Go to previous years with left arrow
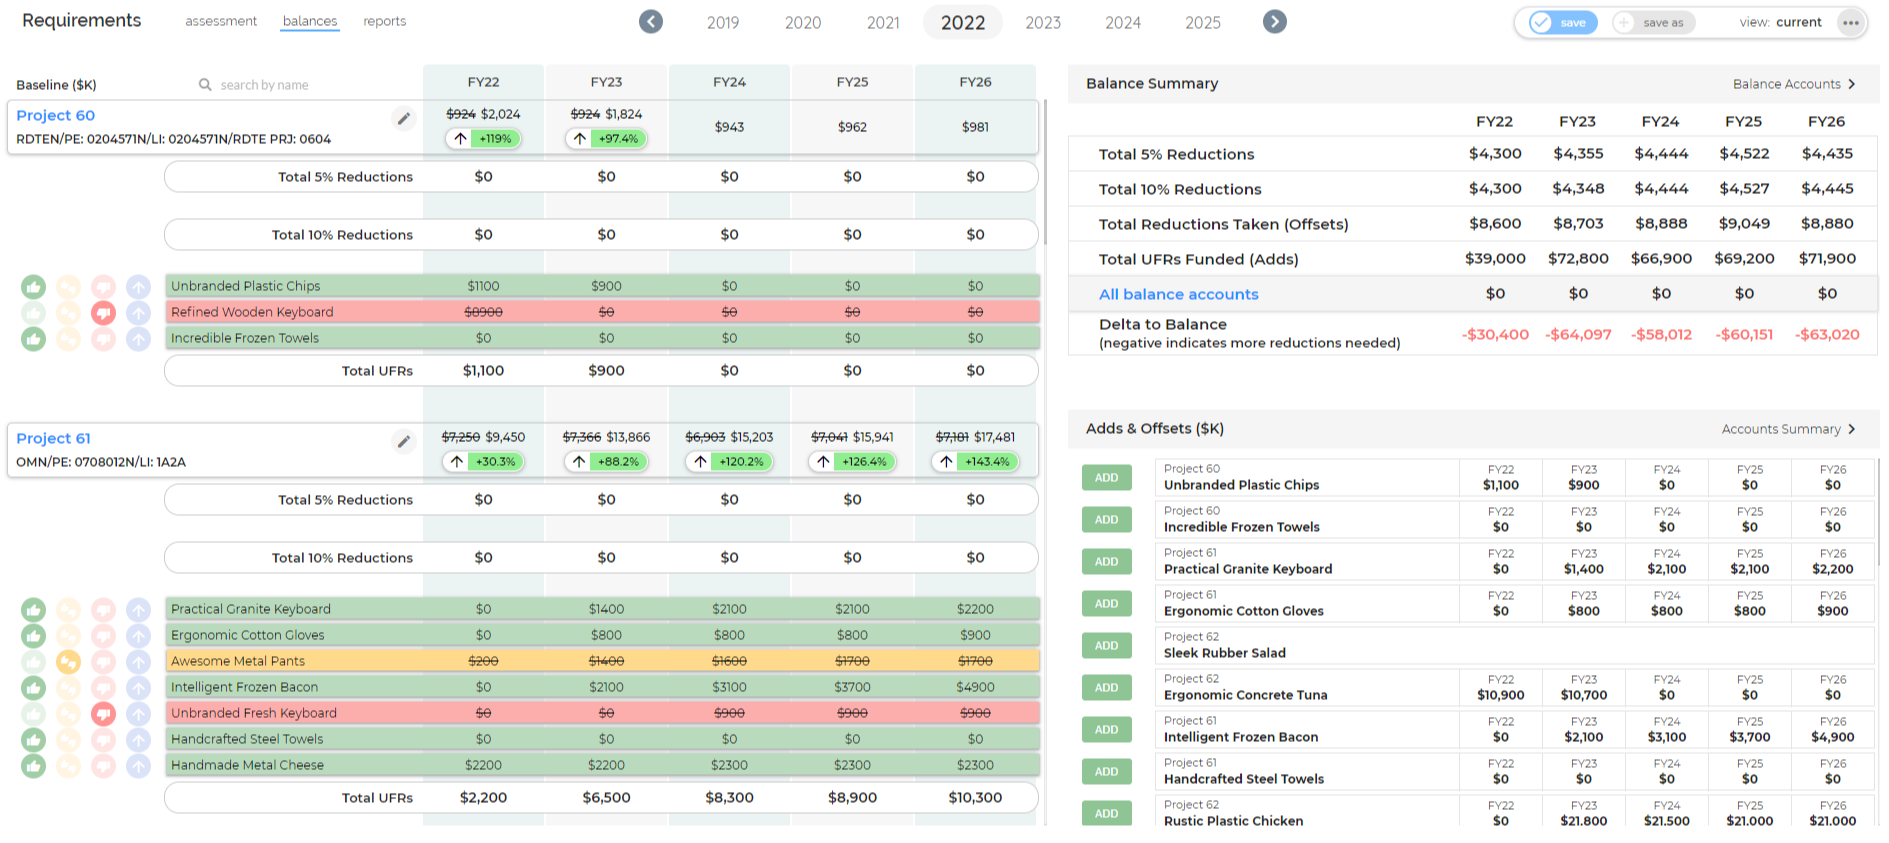 (x=651, y=22)
